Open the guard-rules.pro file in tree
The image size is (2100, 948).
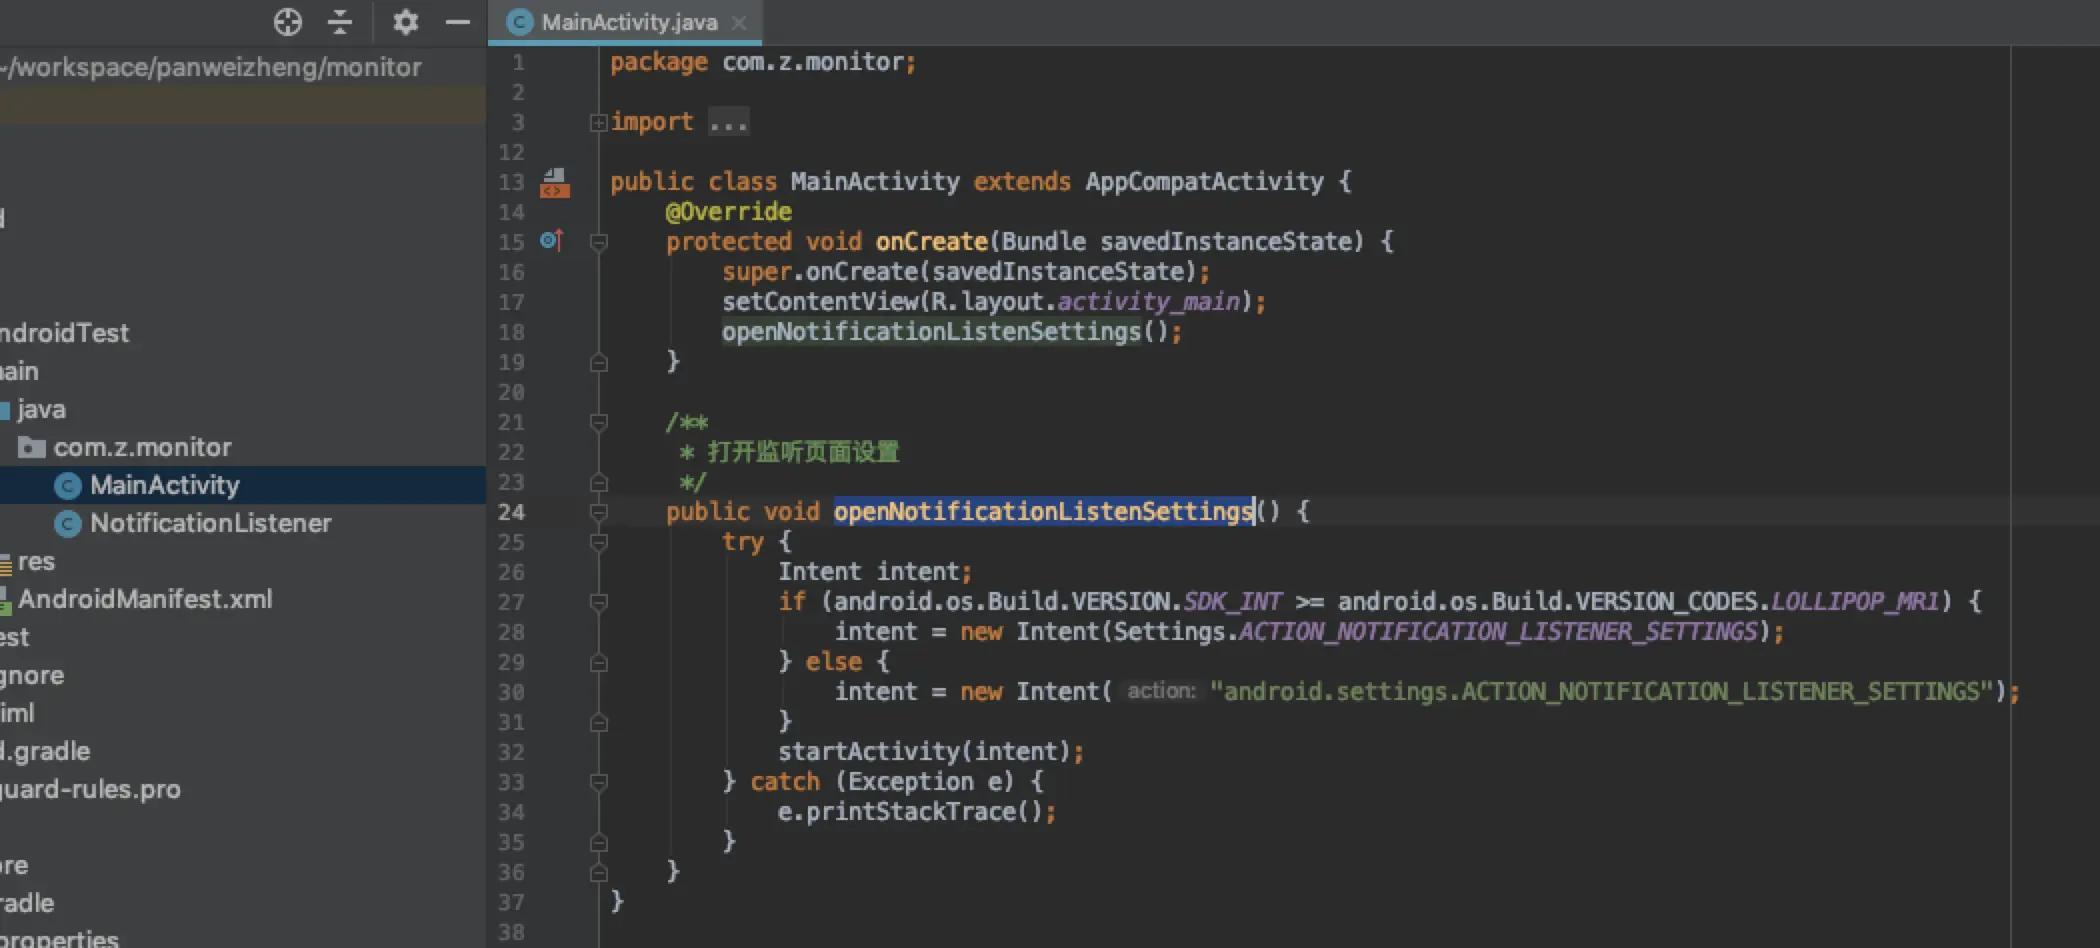pyautogui.click(x=90, y=789)
